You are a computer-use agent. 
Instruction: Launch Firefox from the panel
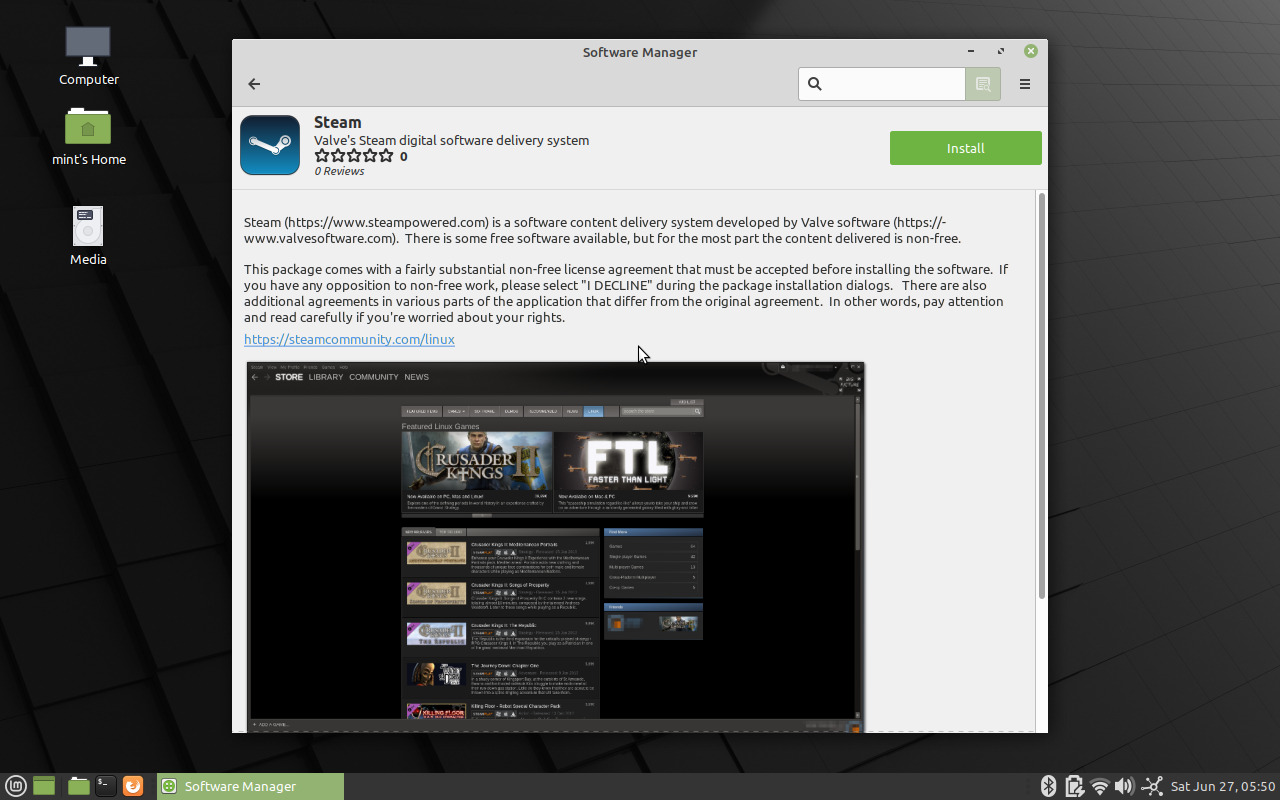pyautogui.click(x=132, y=786)
